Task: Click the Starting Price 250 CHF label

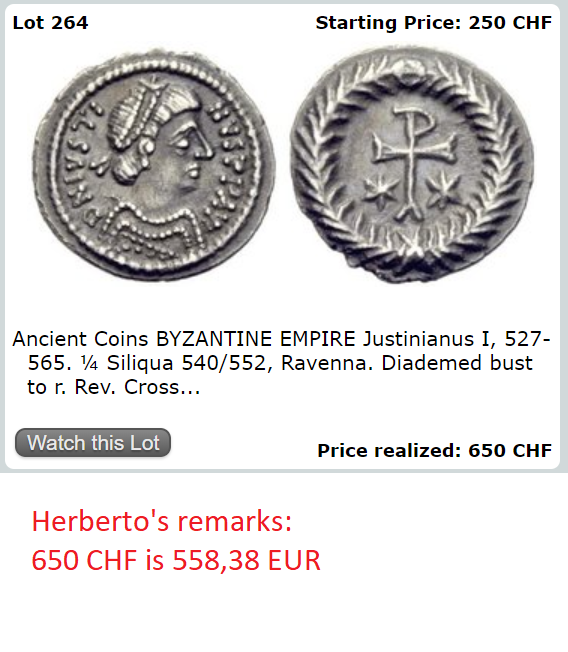Action: (434, 23)
